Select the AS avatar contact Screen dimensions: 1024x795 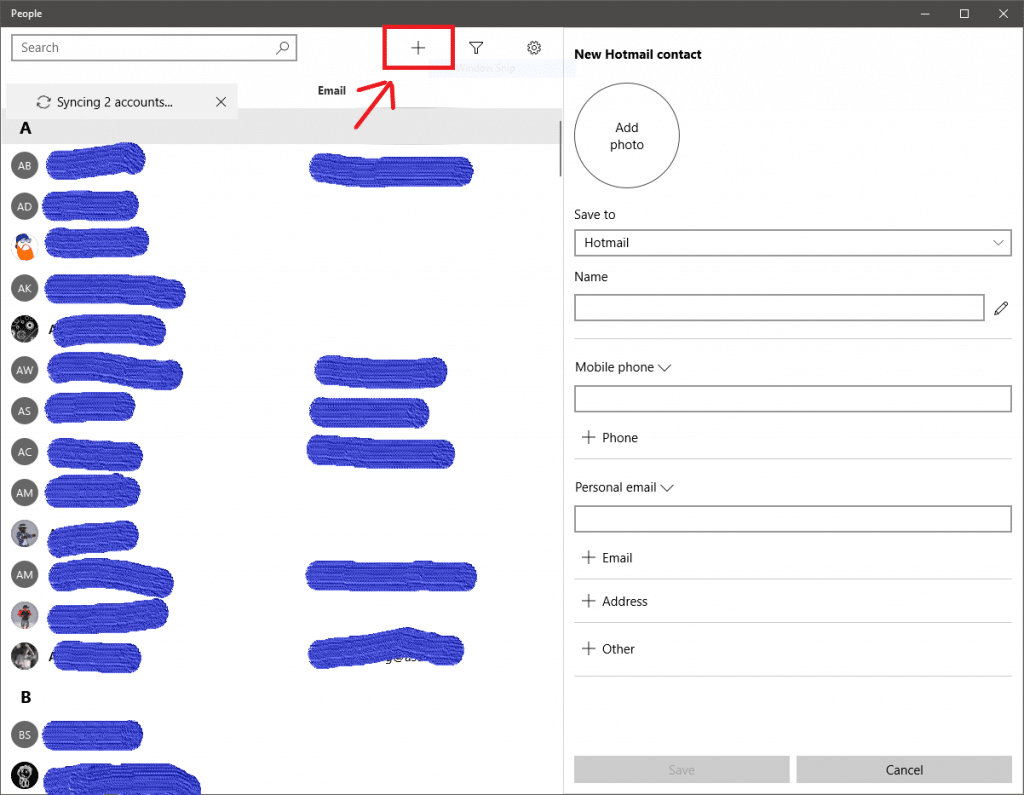tap(25, 411)
